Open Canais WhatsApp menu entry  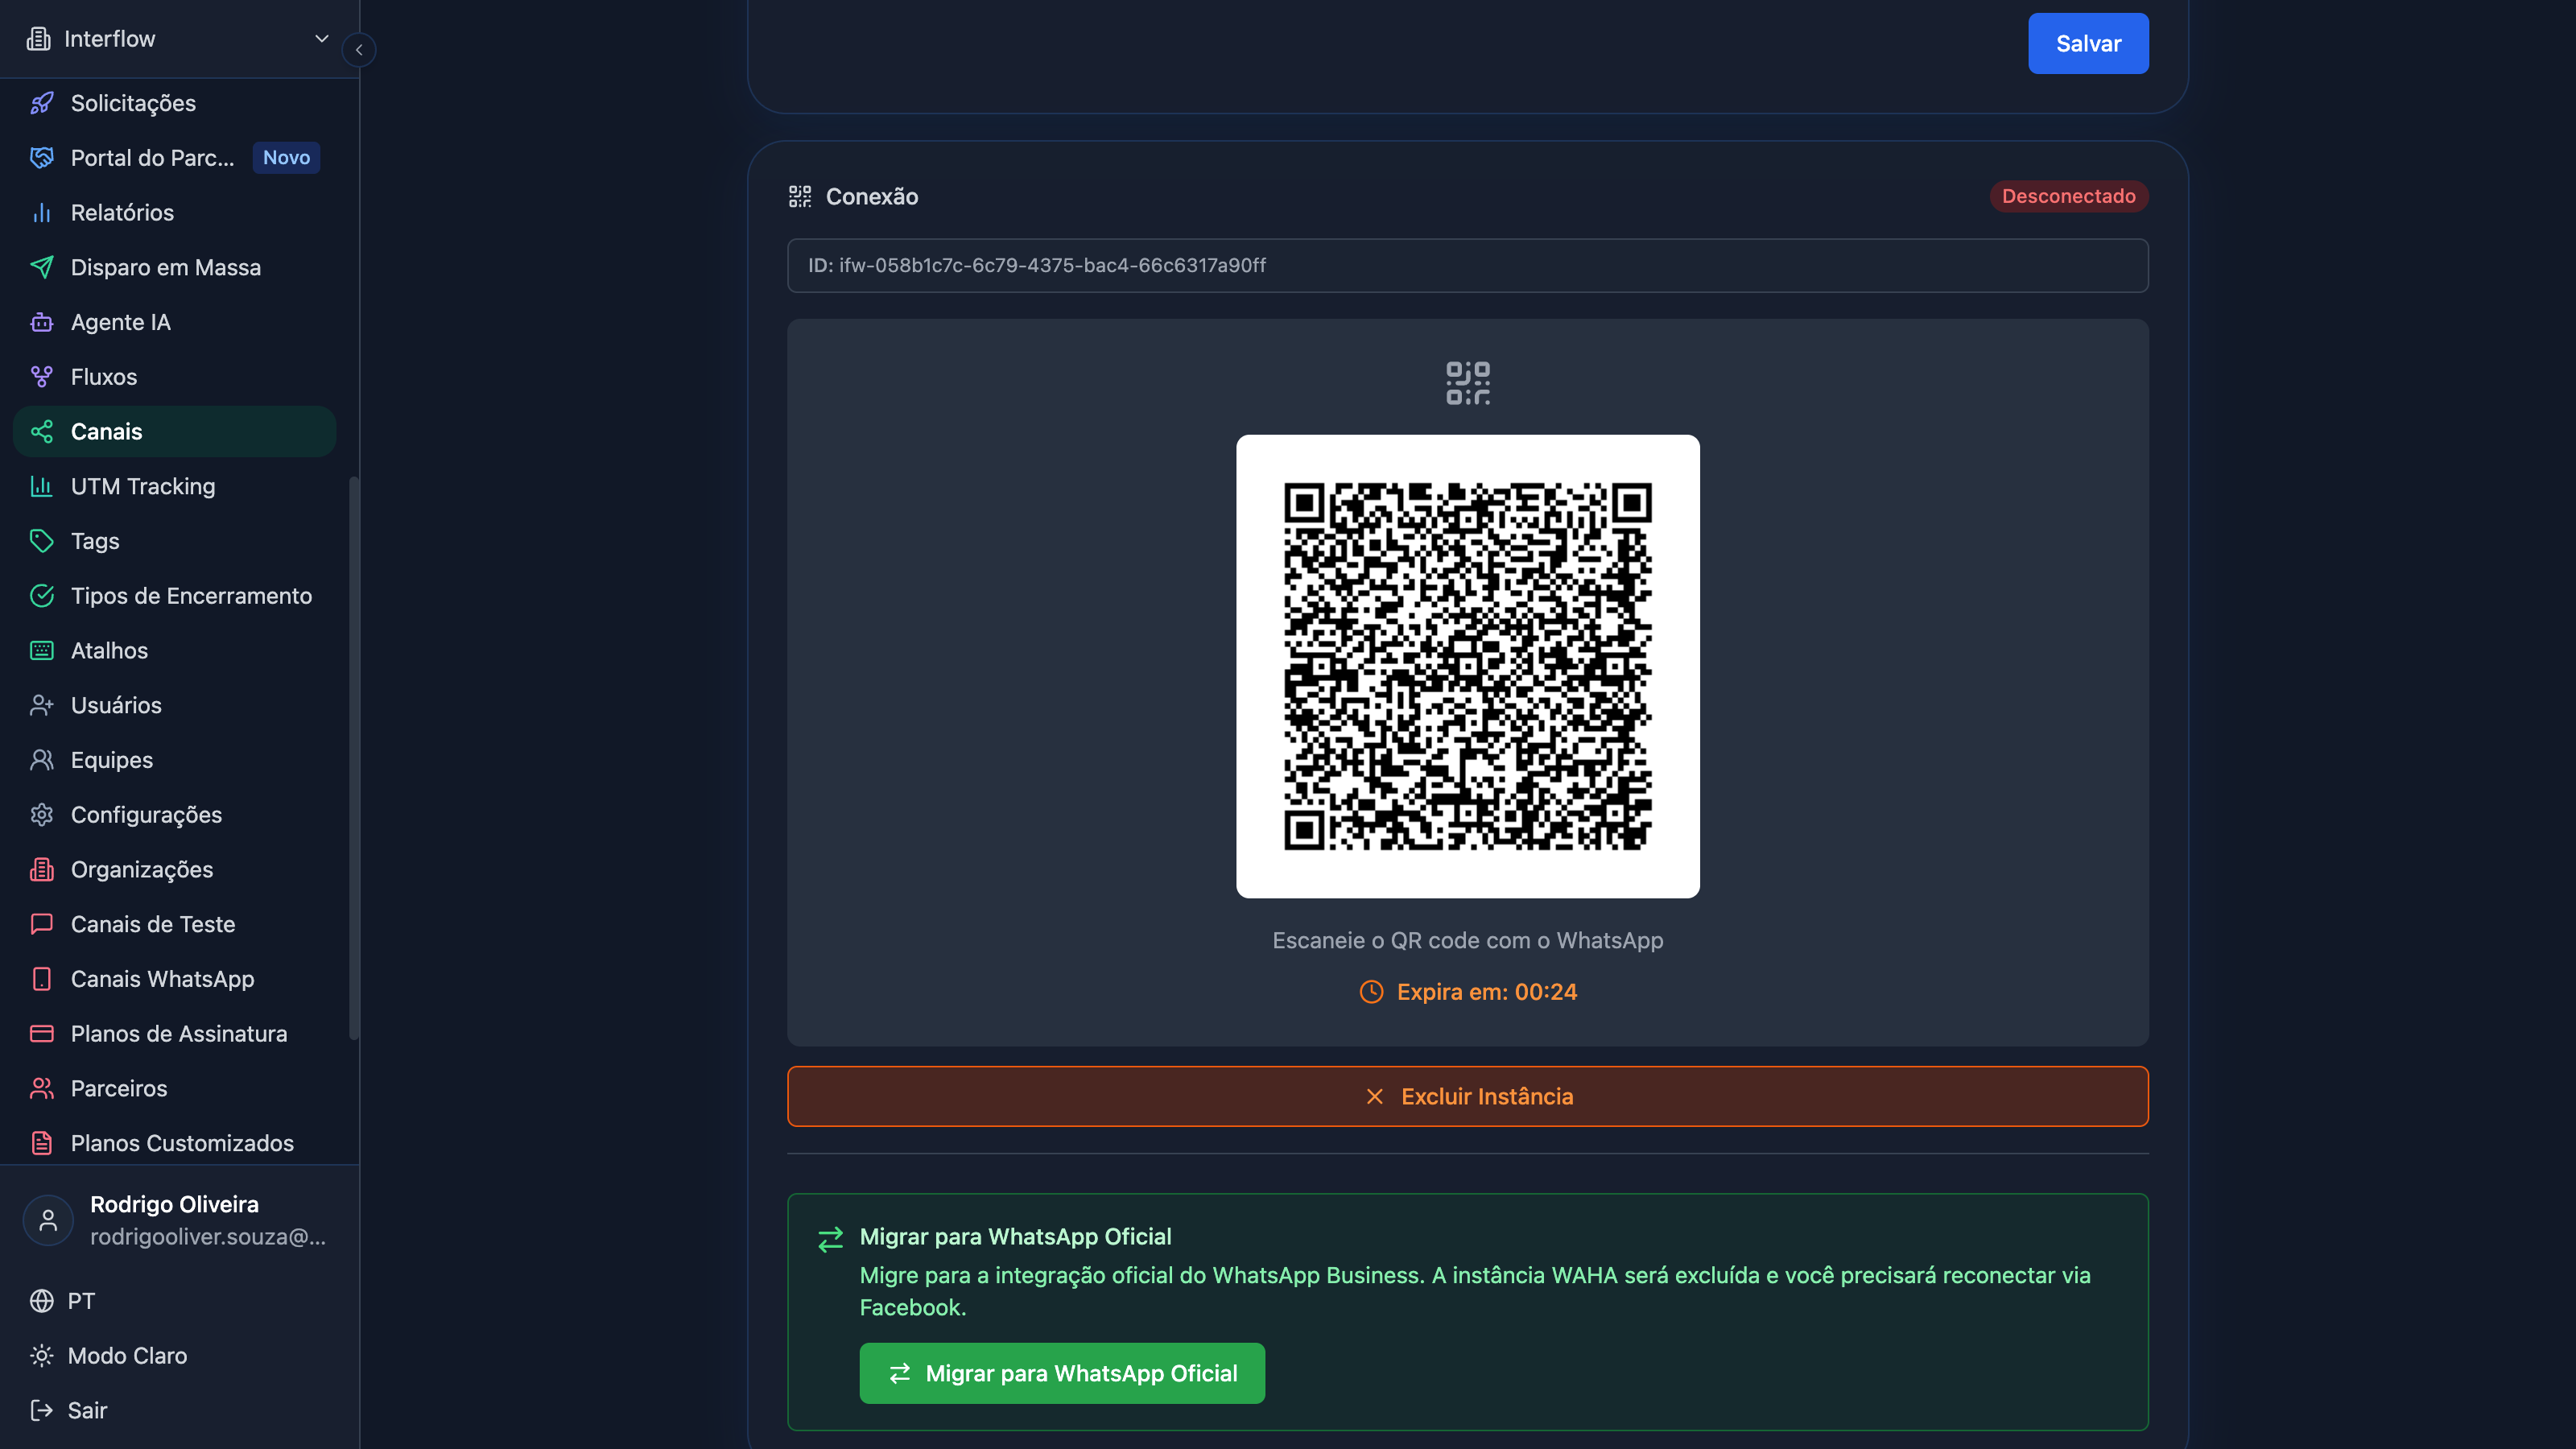[175, 979]
